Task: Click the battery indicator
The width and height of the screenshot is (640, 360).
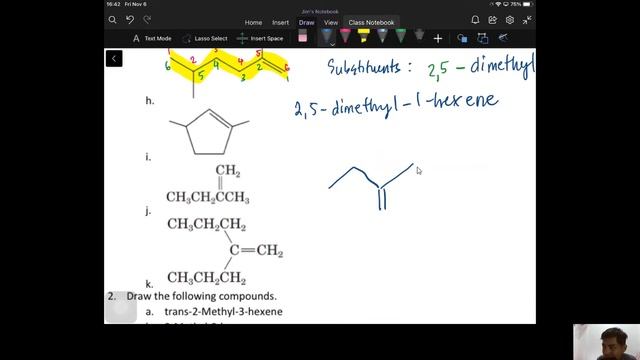Action: (528, 4)
